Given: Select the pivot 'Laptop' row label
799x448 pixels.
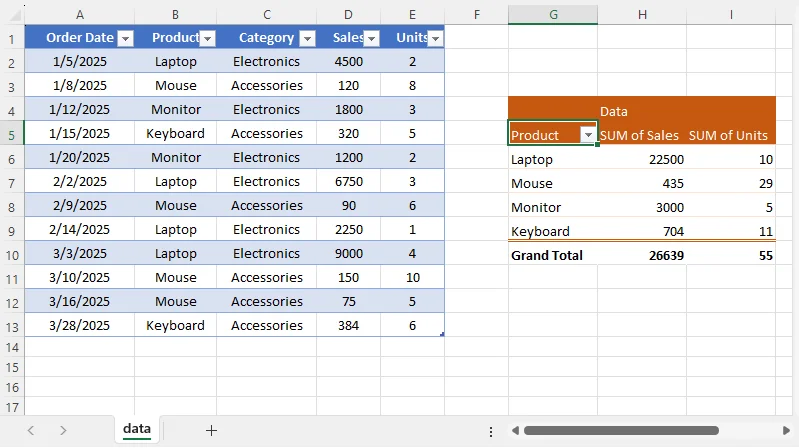Looking at the screenshot, I should 553,160.
